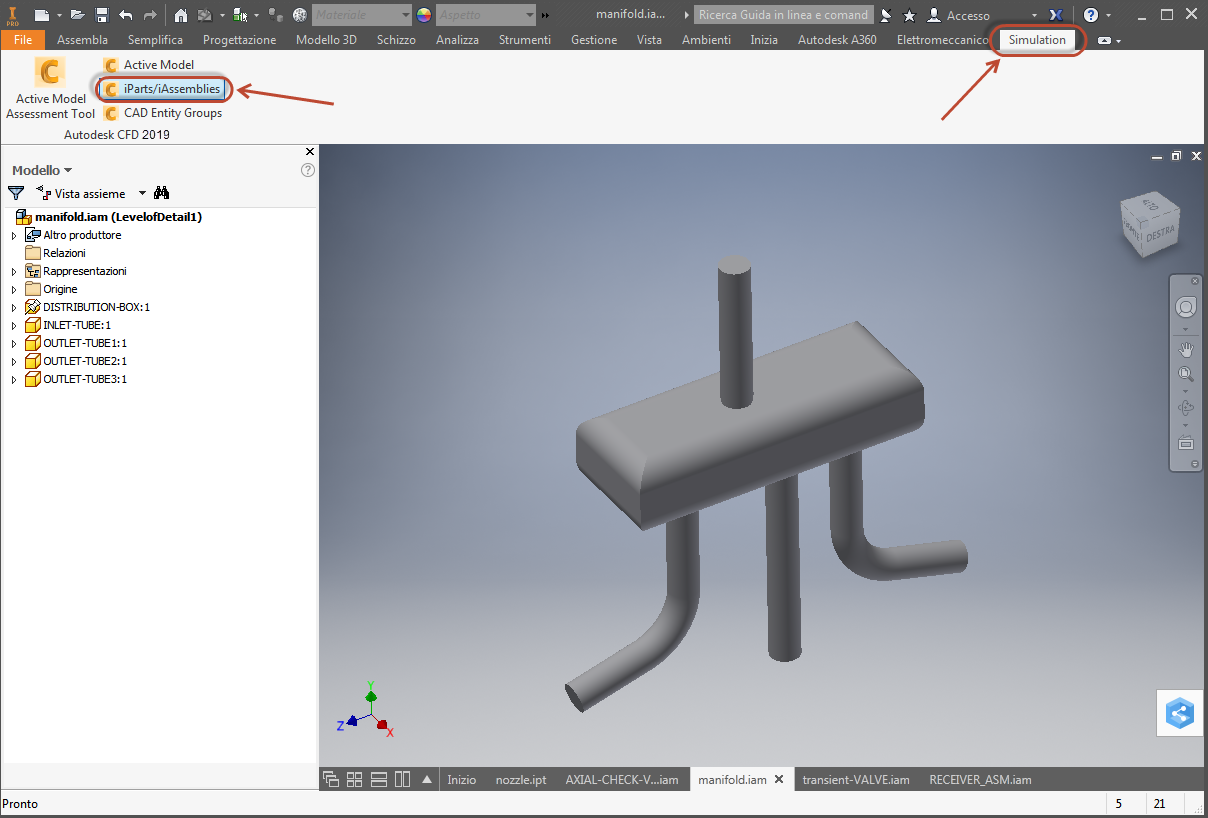Click the update/return icon next to Home
Image resolution: width=1208 pixels, height=818 pixels.
(x=204, y=15)
